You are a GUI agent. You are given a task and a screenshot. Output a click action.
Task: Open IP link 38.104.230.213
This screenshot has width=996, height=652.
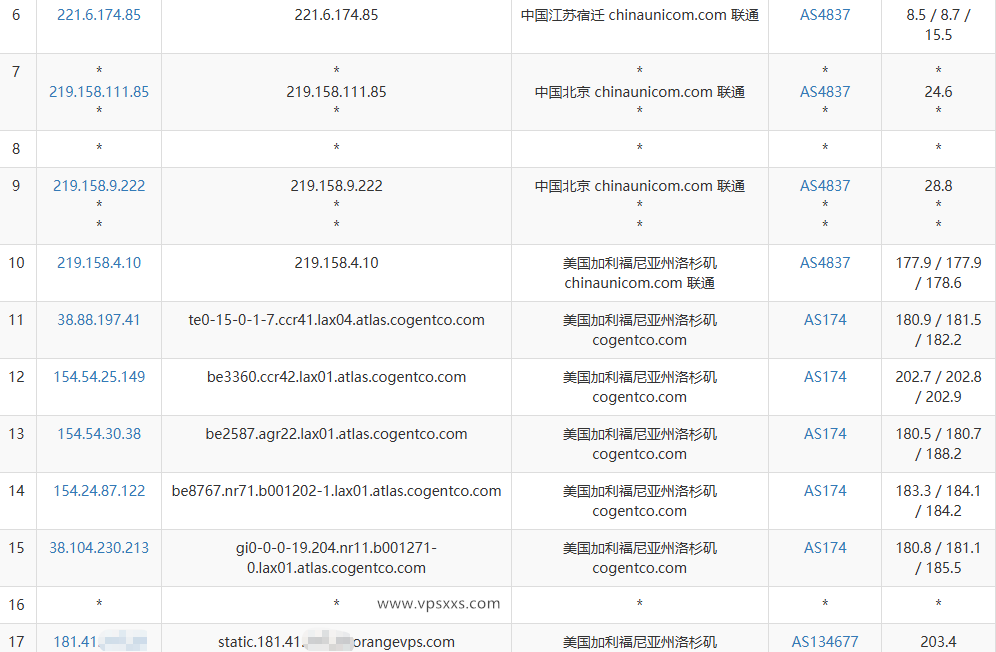99,548
